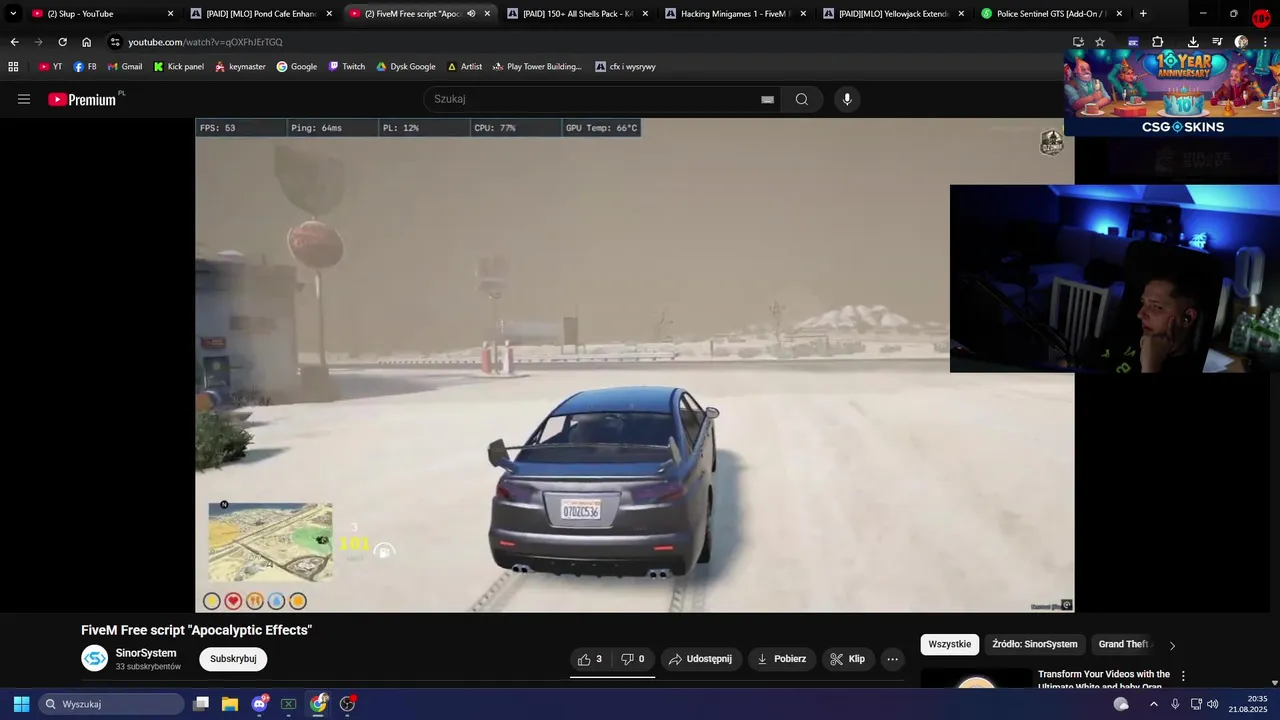Open Chrome downloads icon

click(x=1193, y=42)
